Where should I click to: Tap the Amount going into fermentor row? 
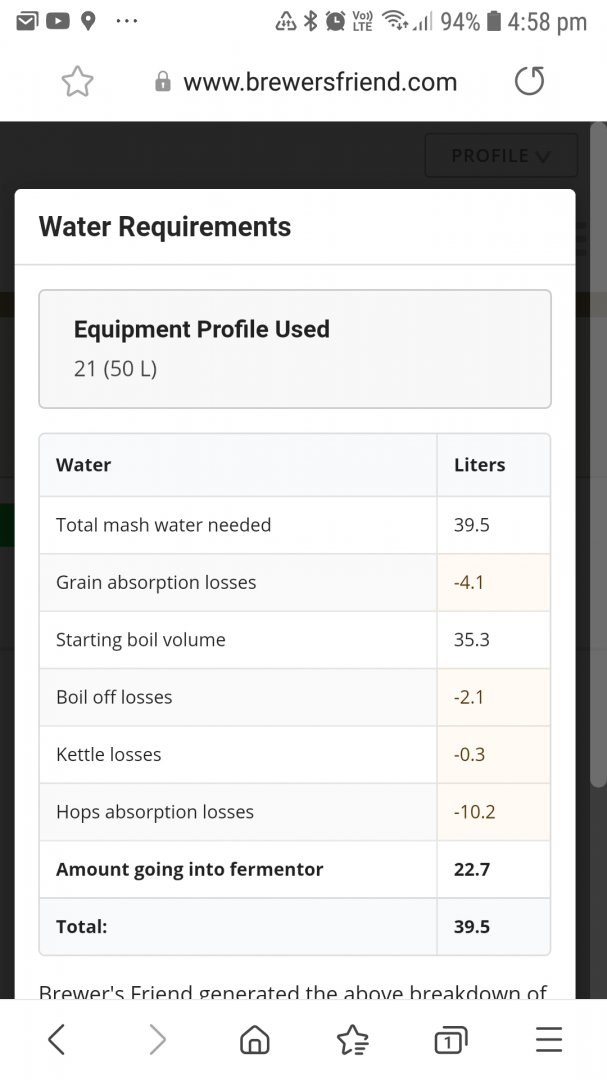coord(295,869)
